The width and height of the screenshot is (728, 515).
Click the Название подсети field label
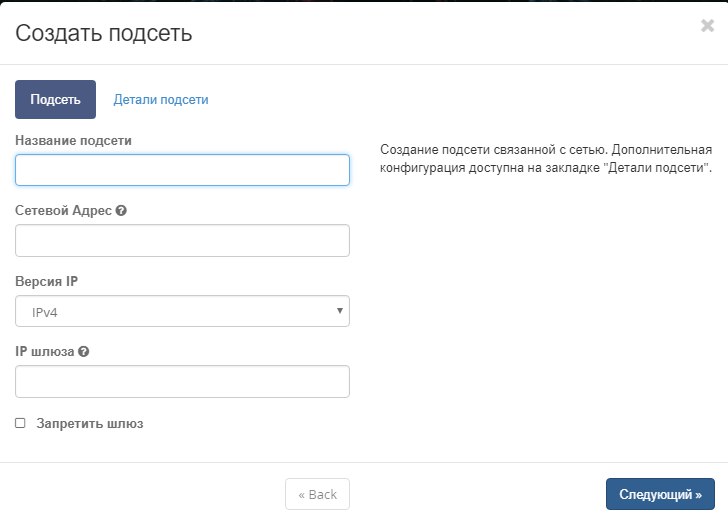coord(73,141)
